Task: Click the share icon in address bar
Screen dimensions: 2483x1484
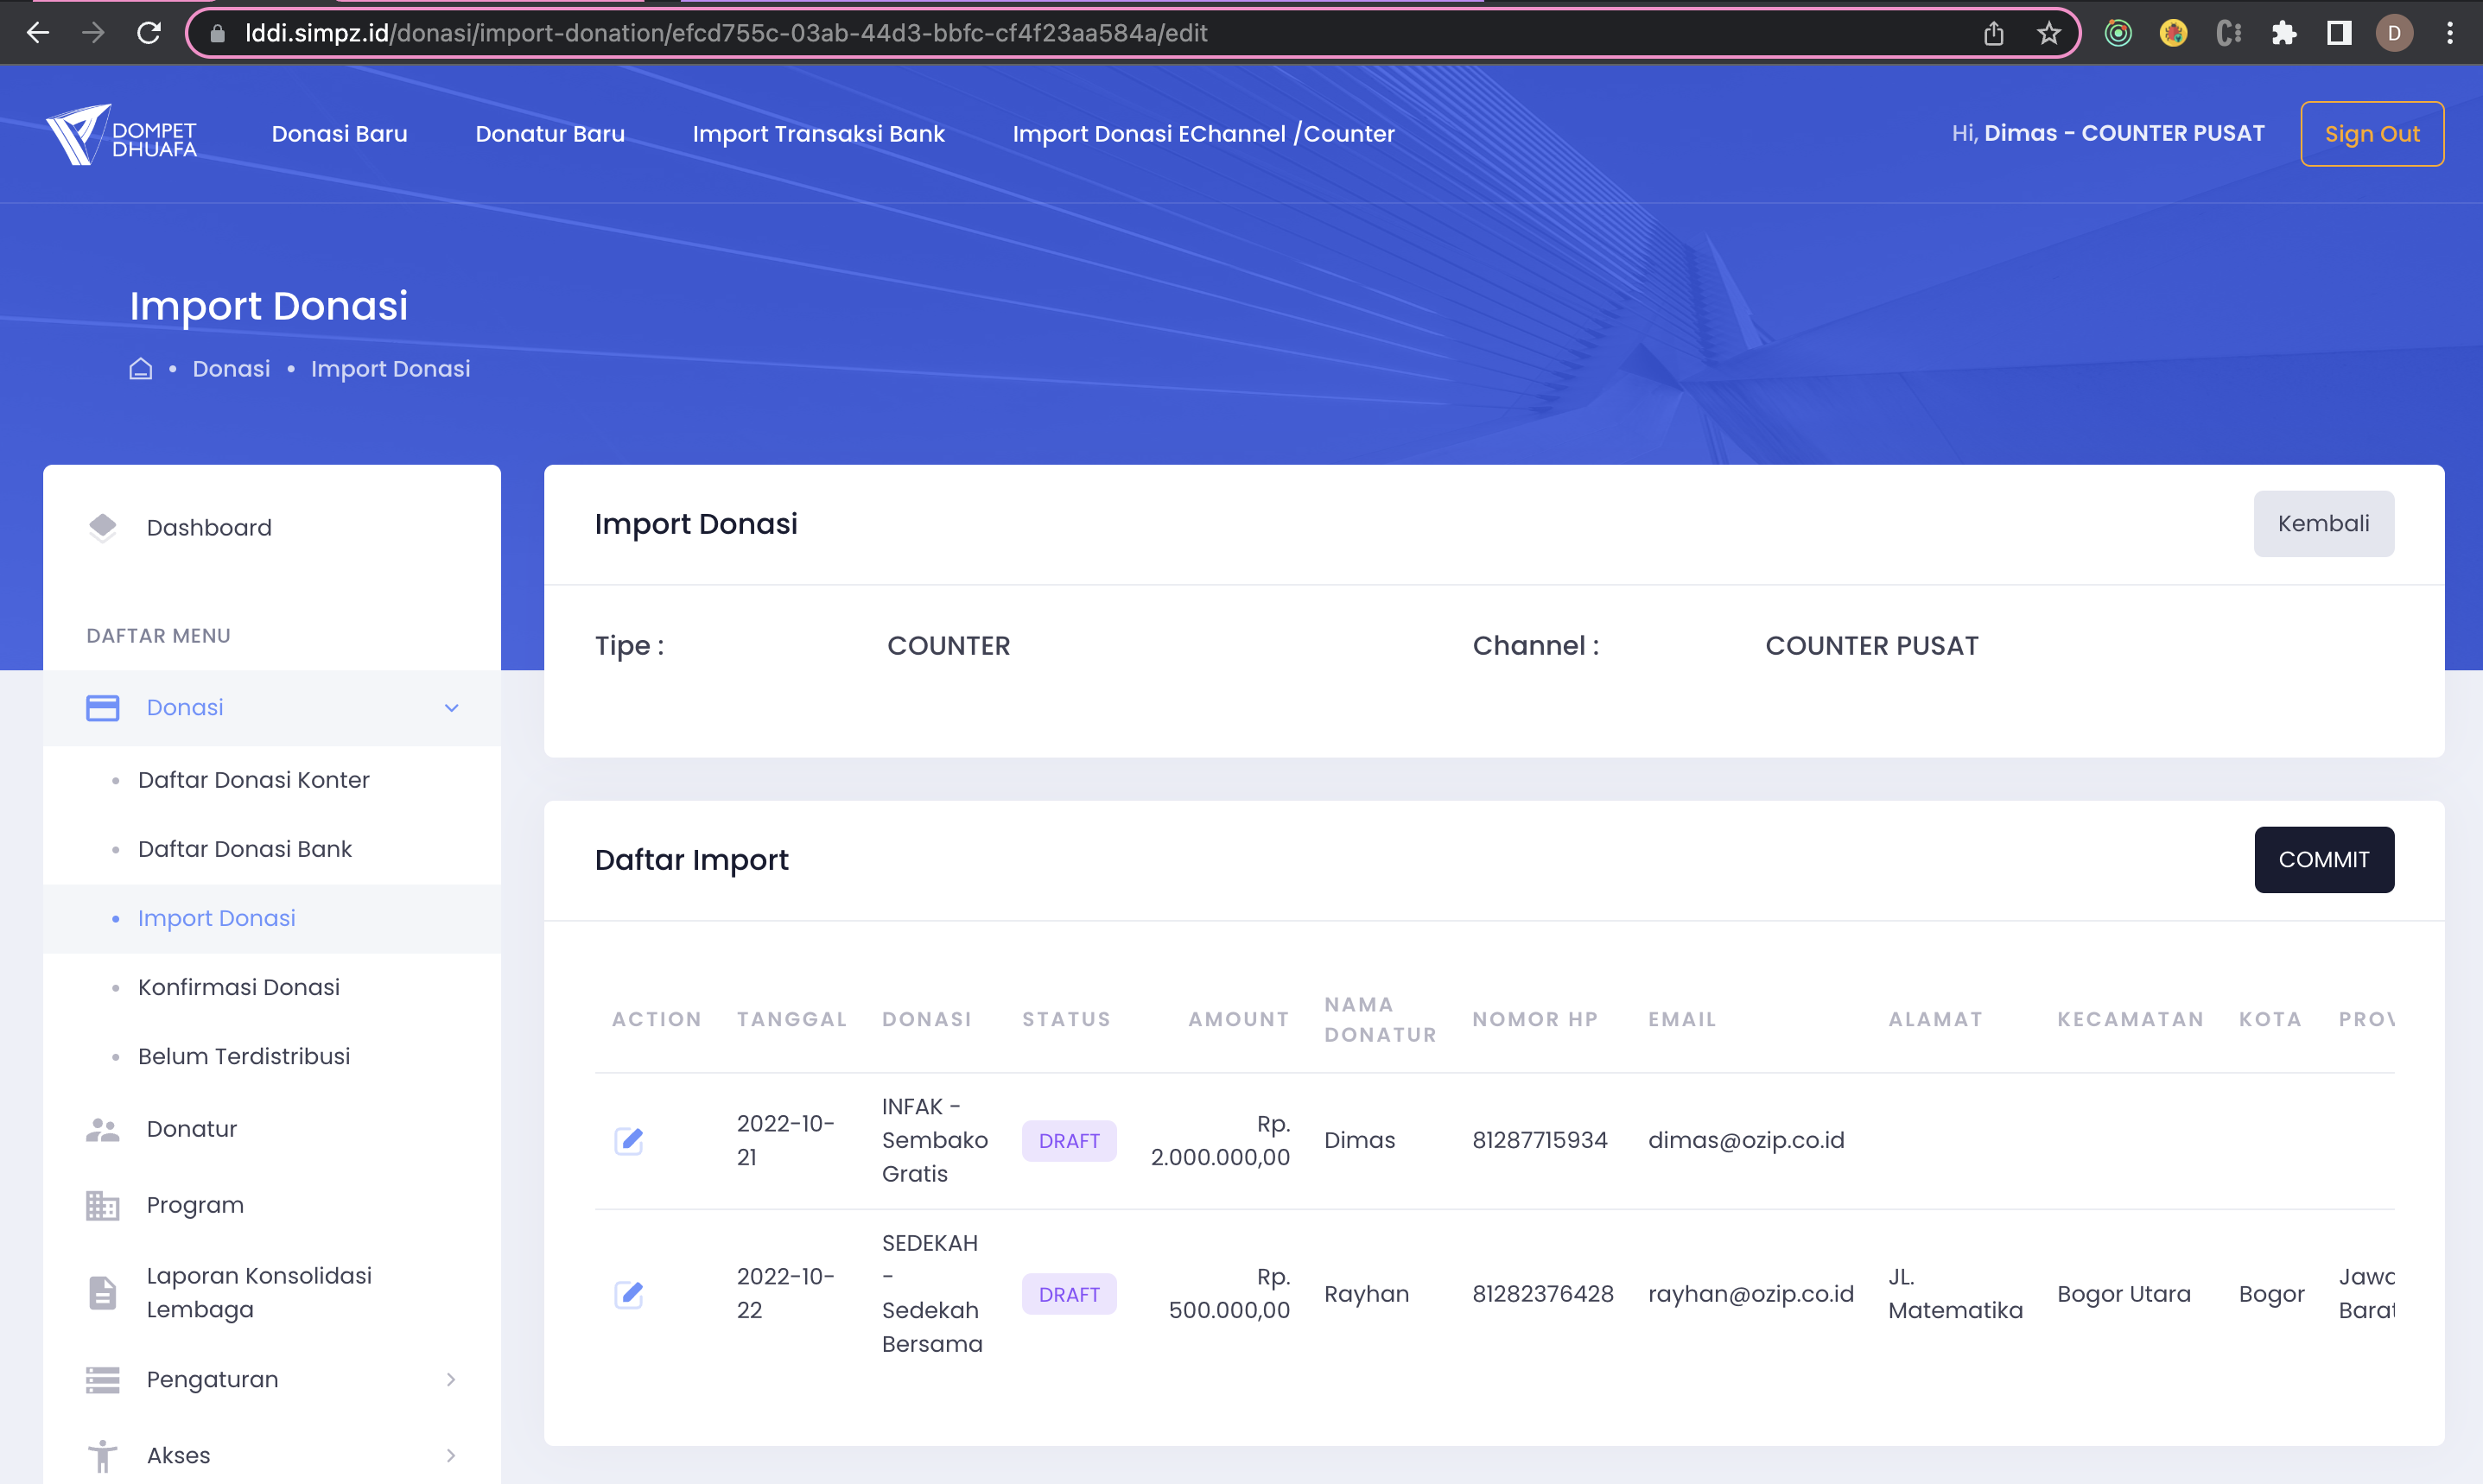Action: pyautogui.click(x=1993, y=33)
